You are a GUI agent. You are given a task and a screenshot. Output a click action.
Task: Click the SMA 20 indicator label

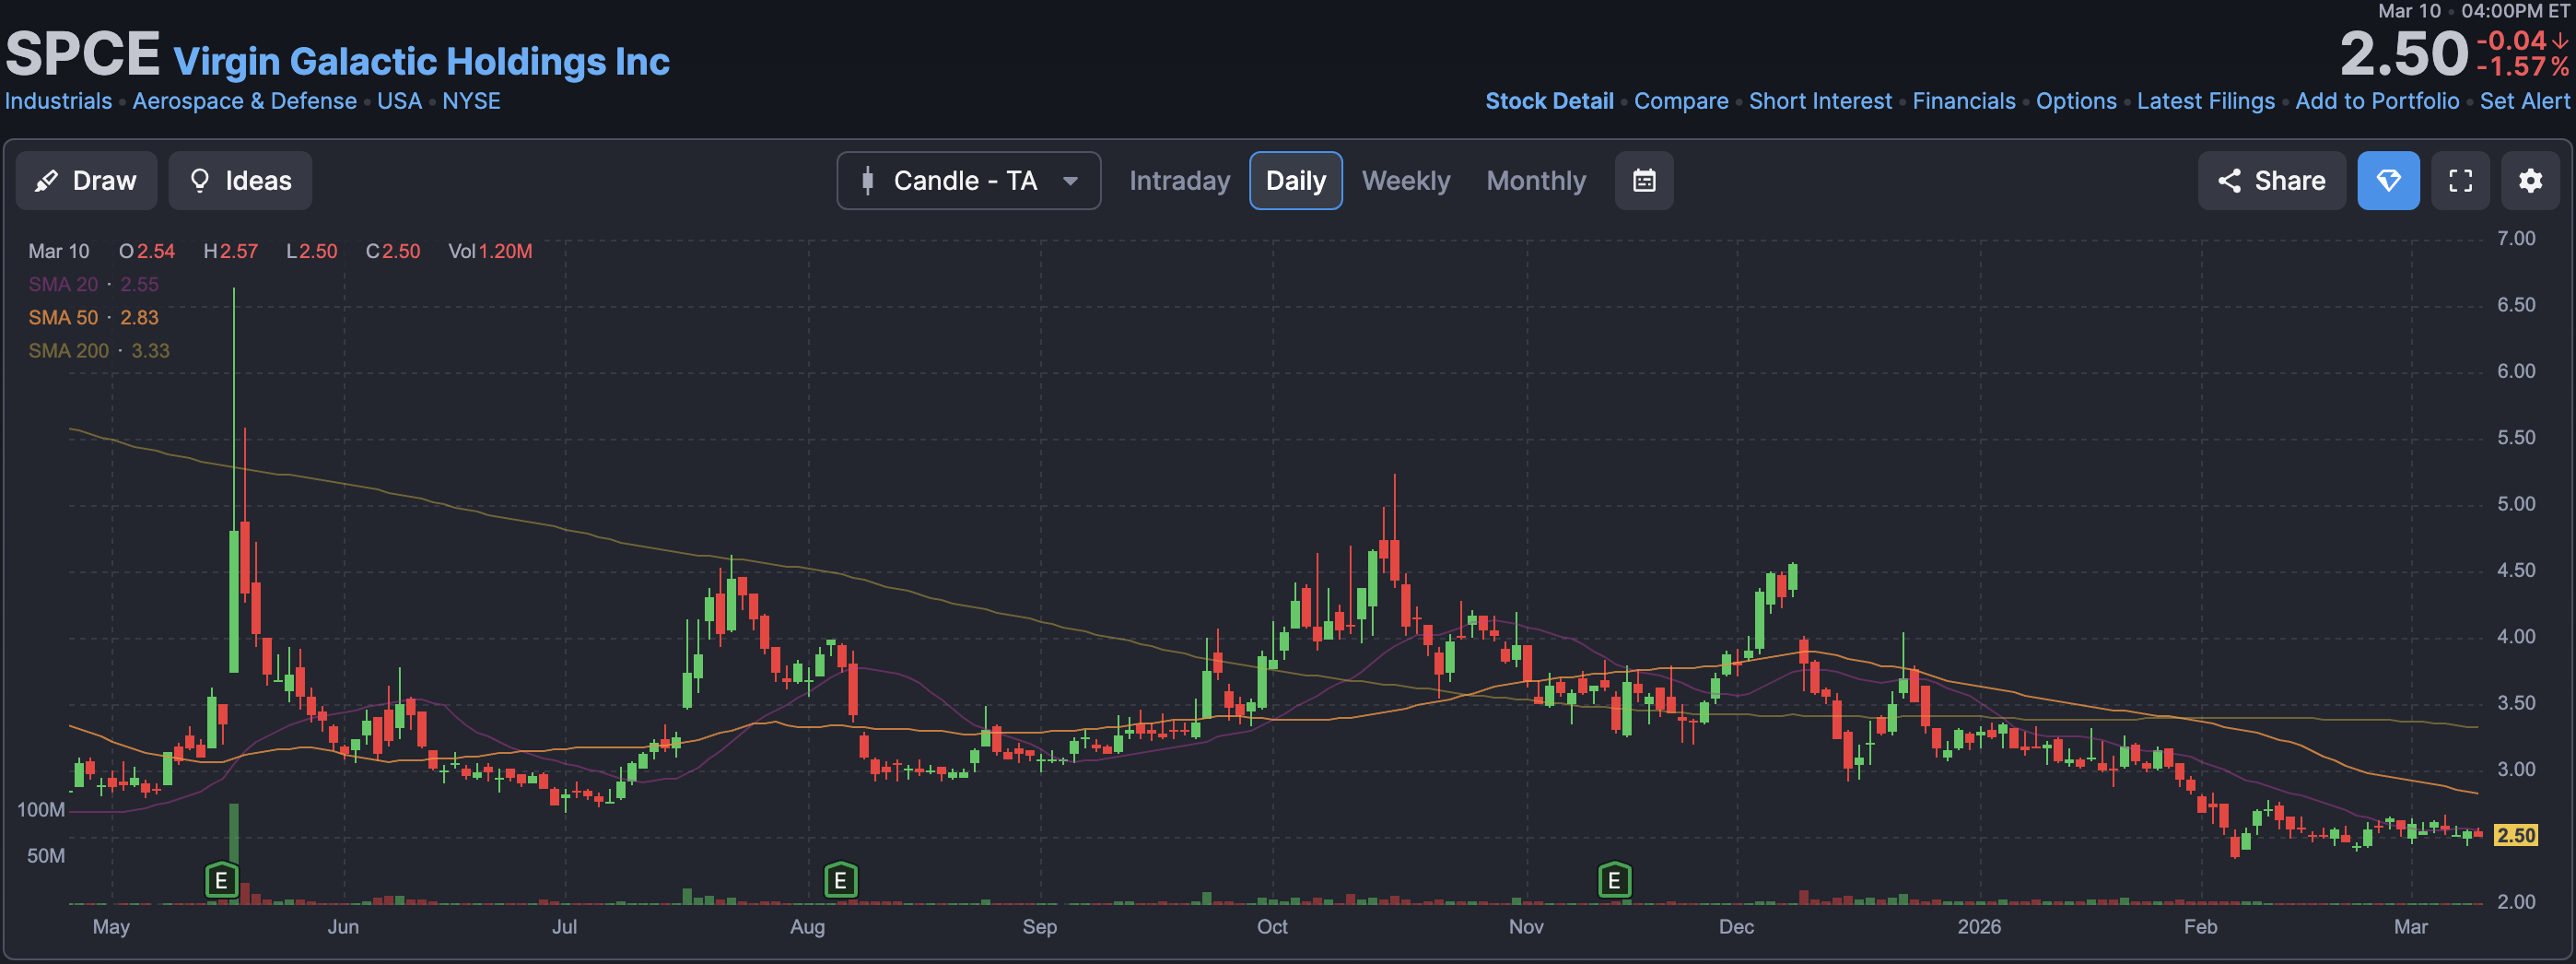click(63, 284)
